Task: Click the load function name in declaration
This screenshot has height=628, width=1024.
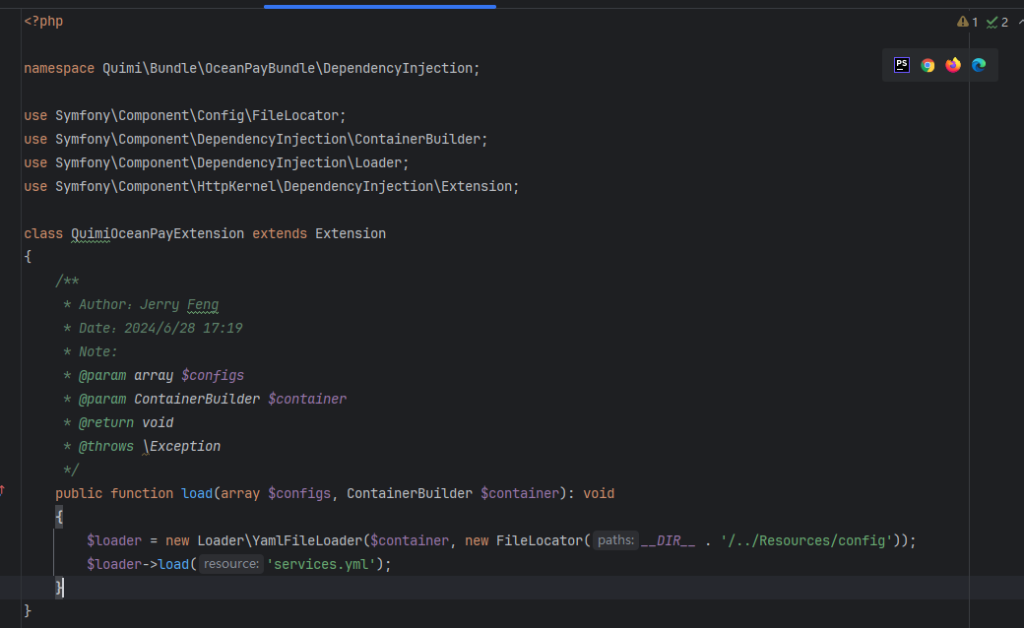Action: (196, 494)
